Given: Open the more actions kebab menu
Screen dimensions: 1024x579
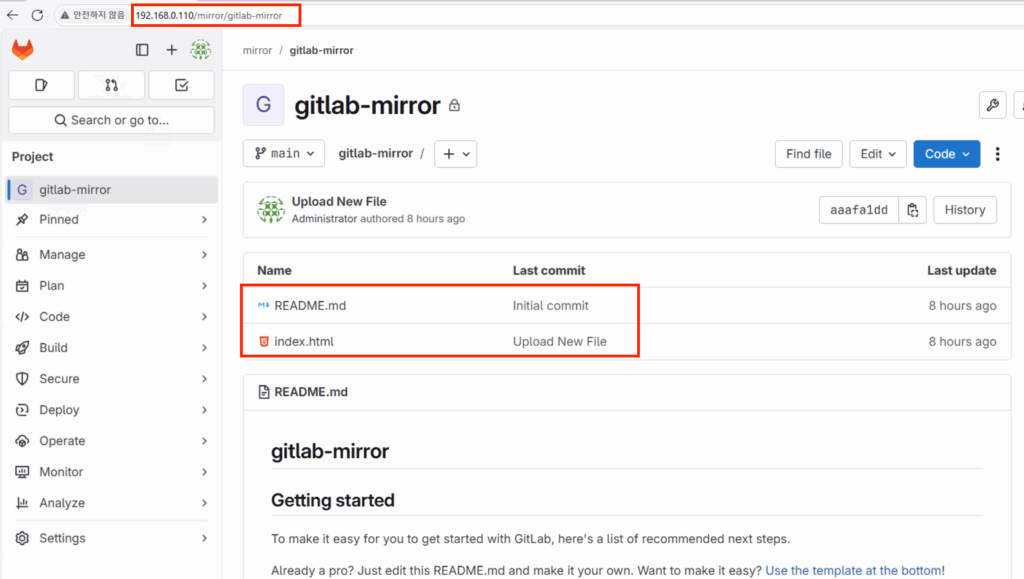Looking at the screenshot, I should [x=997, y=154].
